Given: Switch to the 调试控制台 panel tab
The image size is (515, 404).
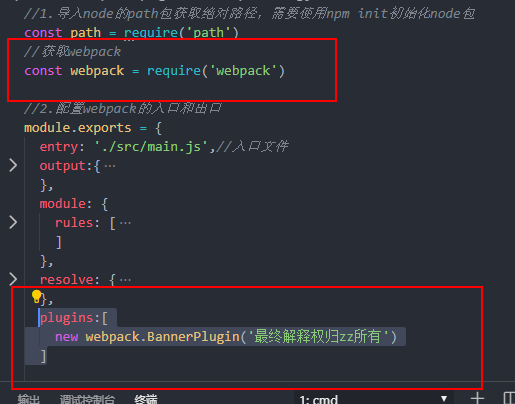Looking at the screenshot, I should click(x=87, y=399).
